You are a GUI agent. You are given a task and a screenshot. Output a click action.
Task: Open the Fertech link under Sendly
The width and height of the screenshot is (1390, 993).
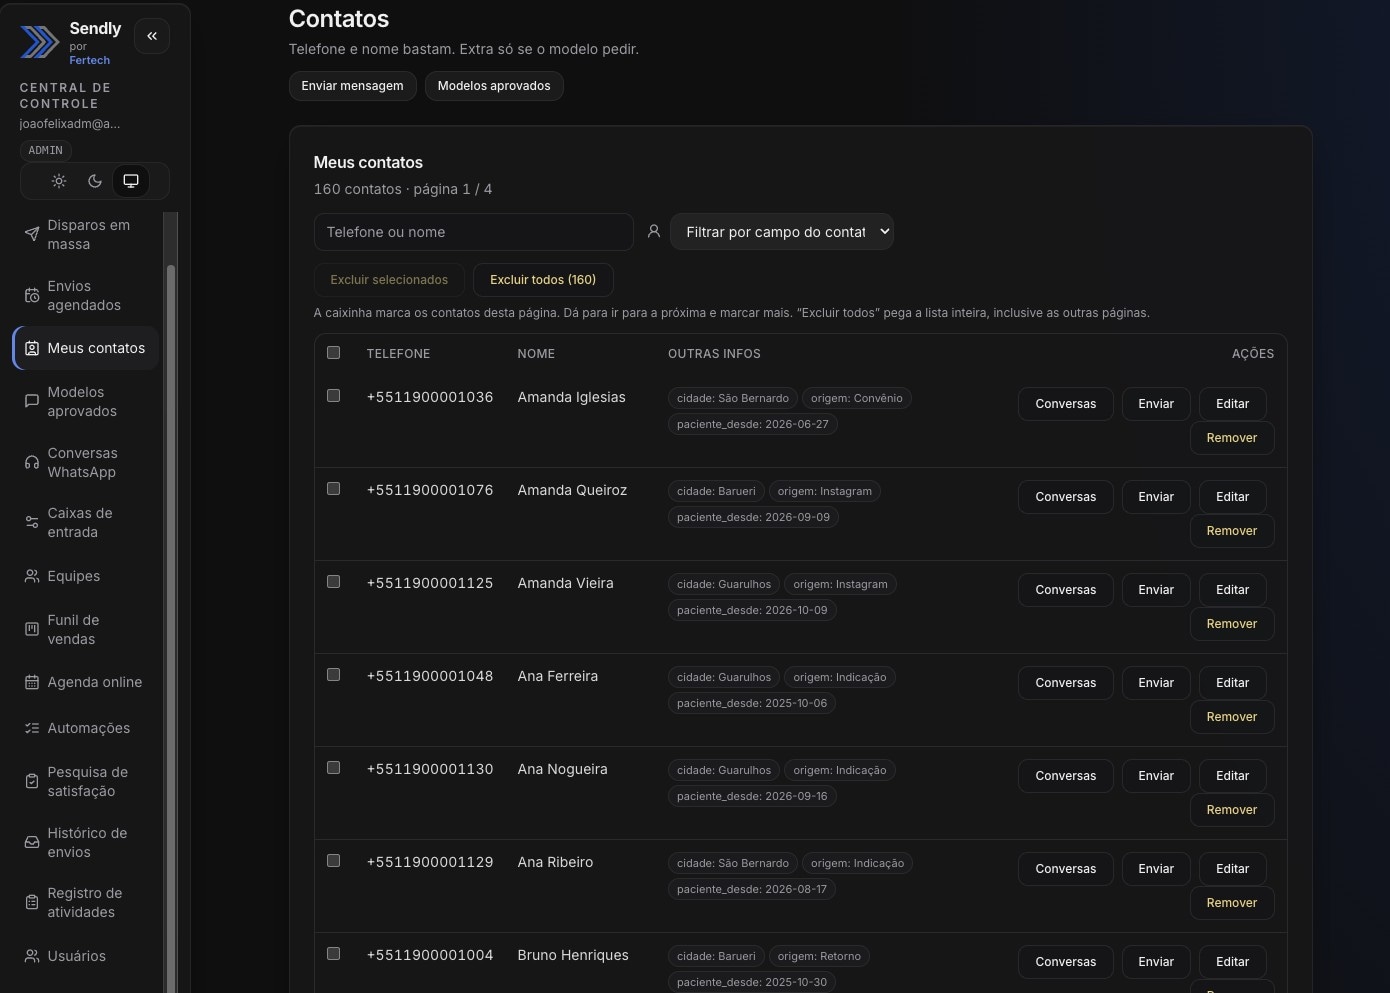point(90,60)
